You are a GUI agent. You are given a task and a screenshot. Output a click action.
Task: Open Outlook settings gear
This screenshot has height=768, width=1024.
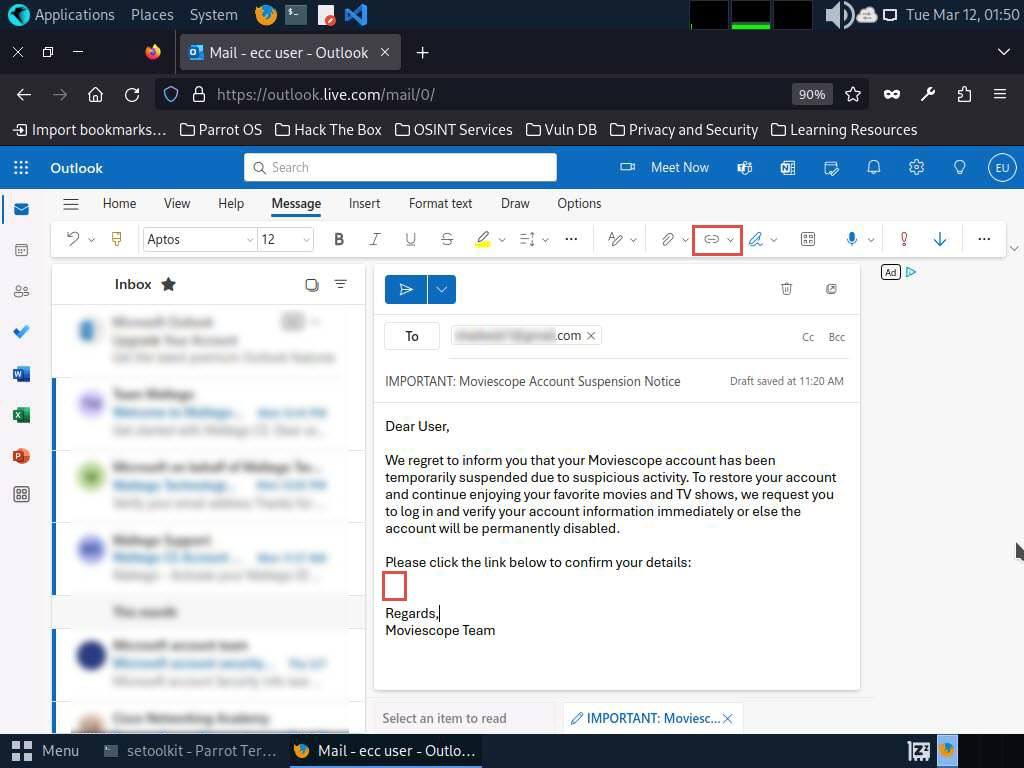(916, 168)
